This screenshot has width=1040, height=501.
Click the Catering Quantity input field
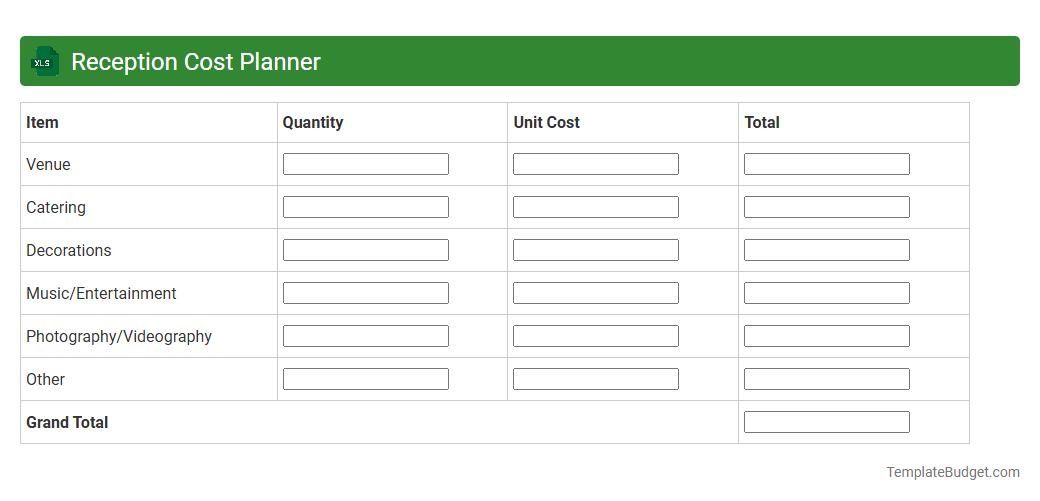[x=365, y=207]
